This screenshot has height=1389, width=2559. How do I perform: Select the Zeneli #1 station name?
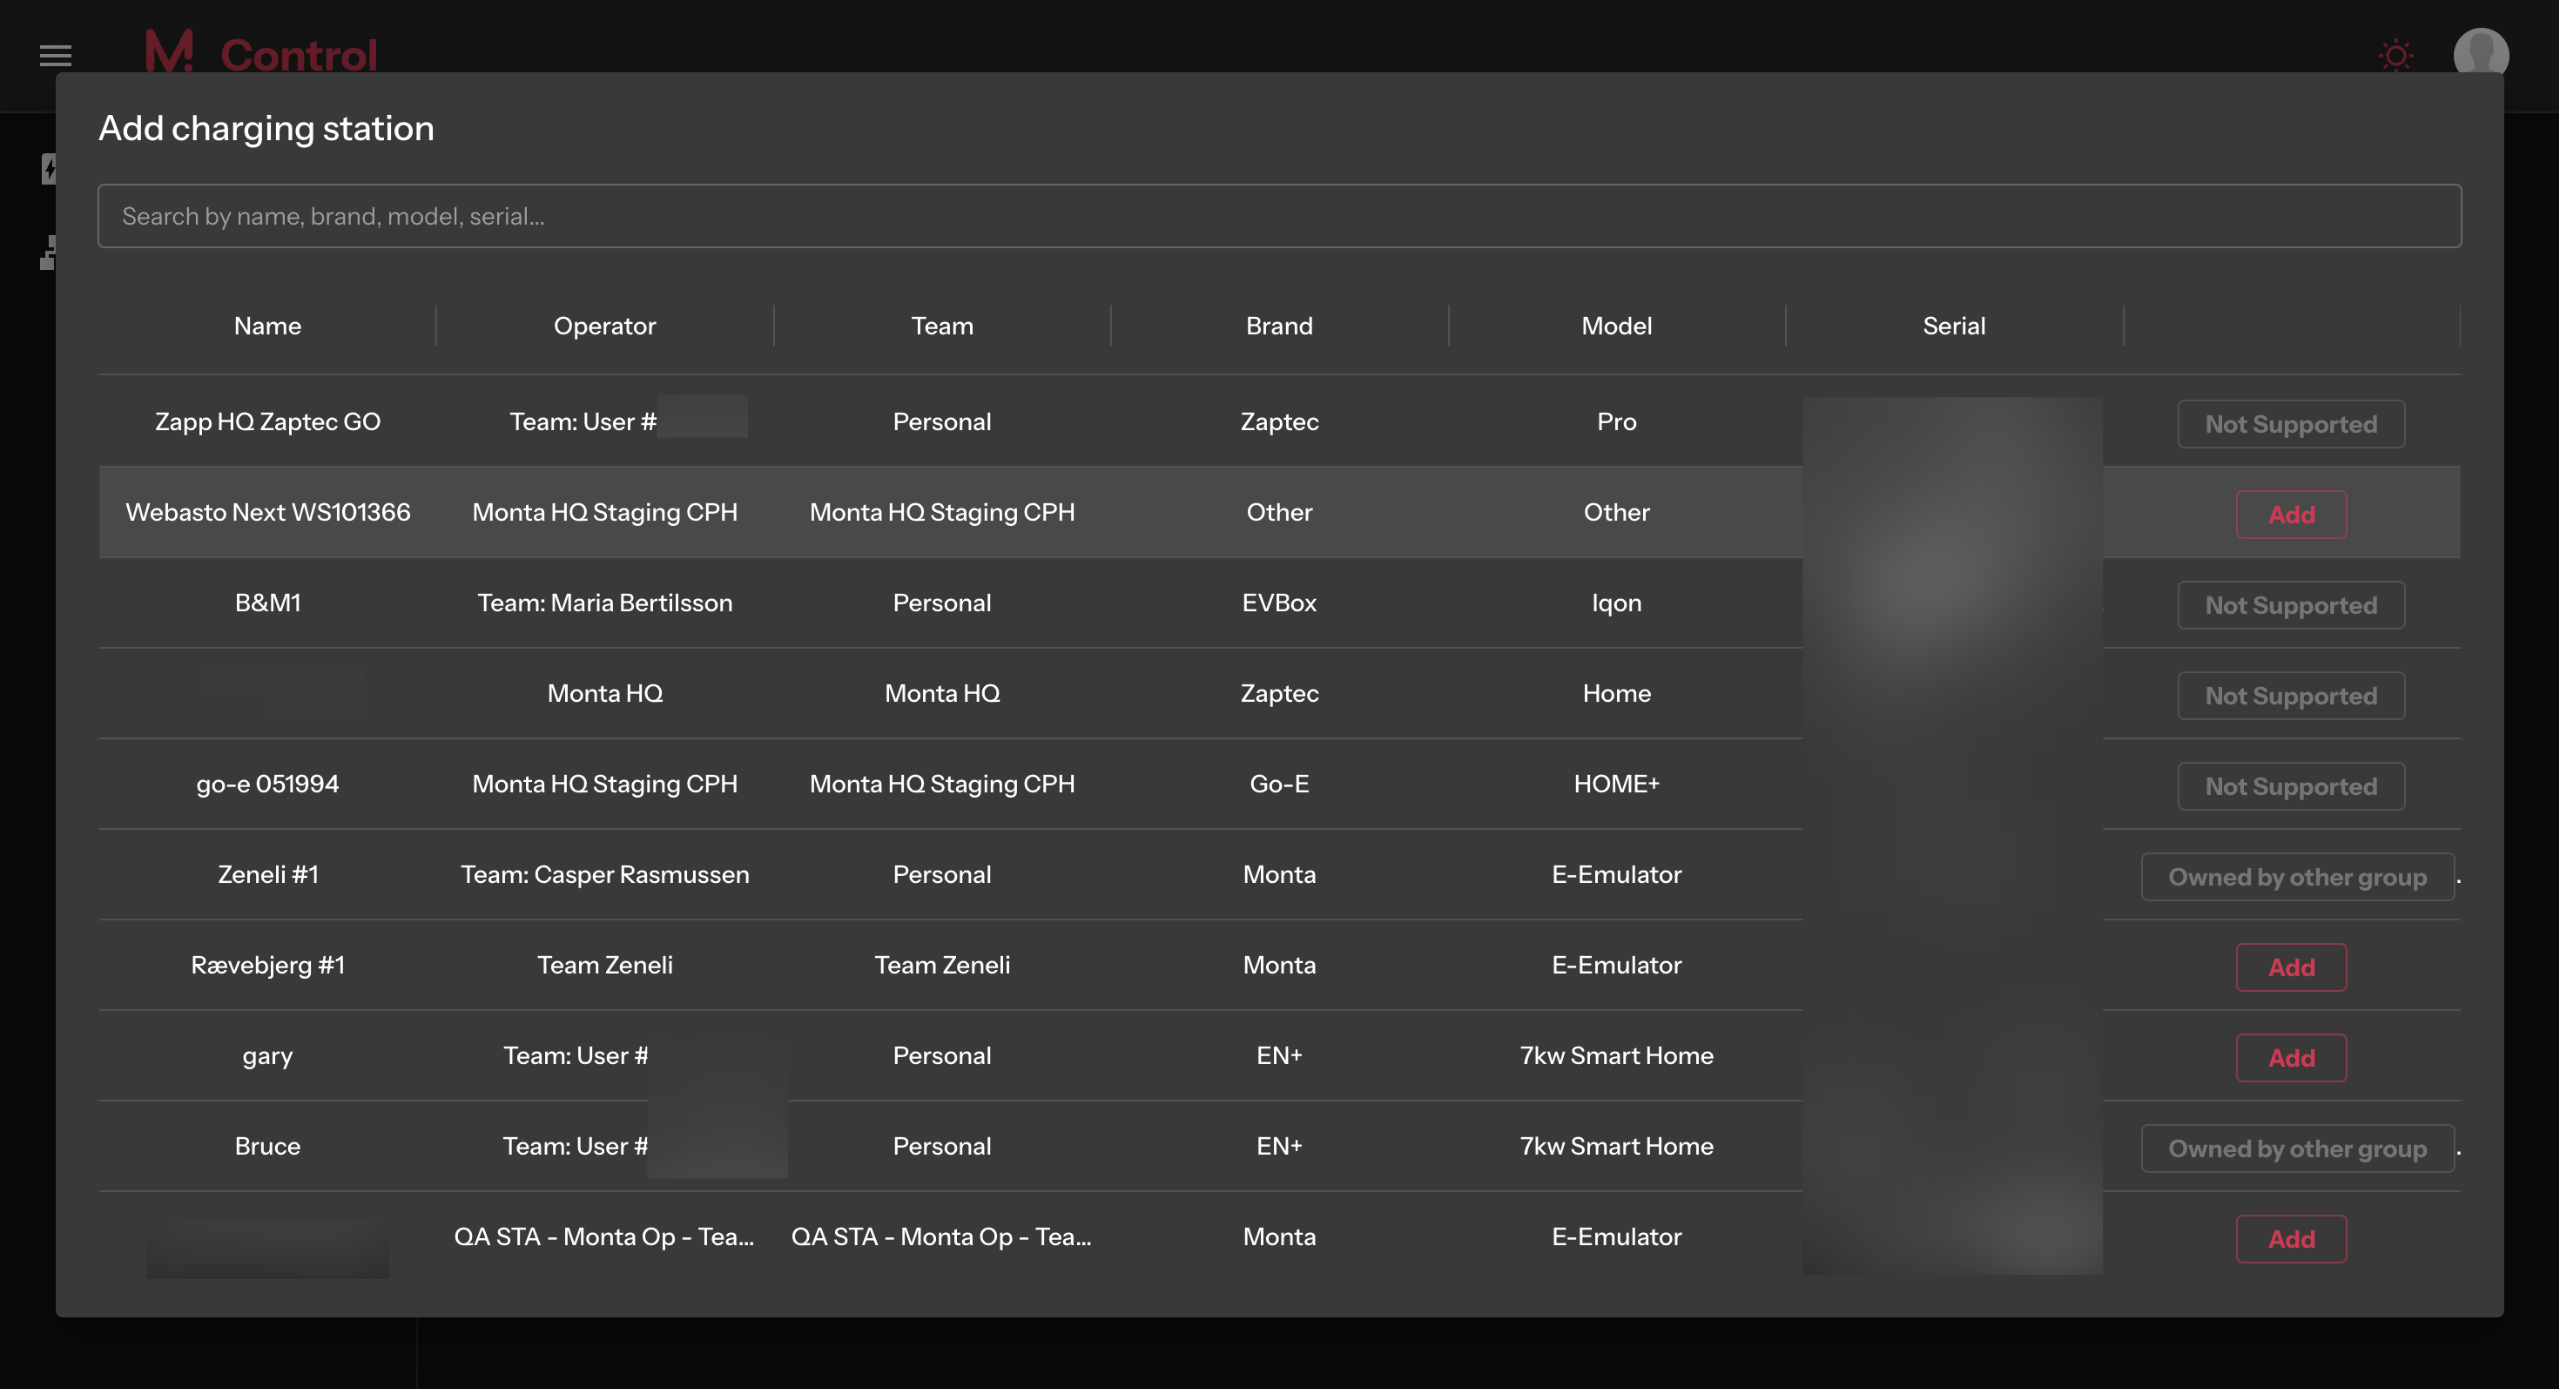pos(267,875)
